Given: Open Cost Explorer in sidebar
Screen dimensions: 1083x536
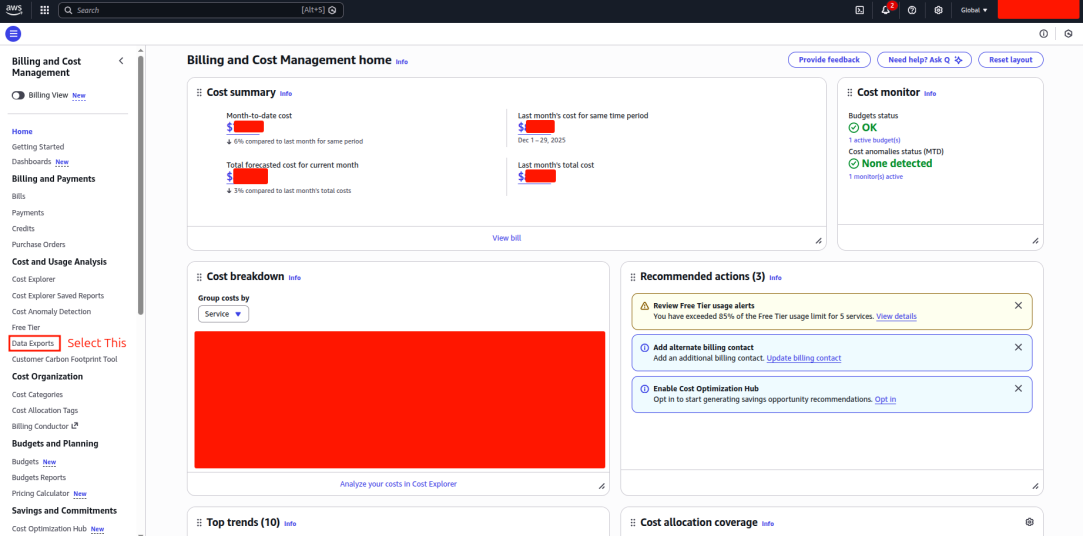Looking at the screenshot, I should 34,279.
